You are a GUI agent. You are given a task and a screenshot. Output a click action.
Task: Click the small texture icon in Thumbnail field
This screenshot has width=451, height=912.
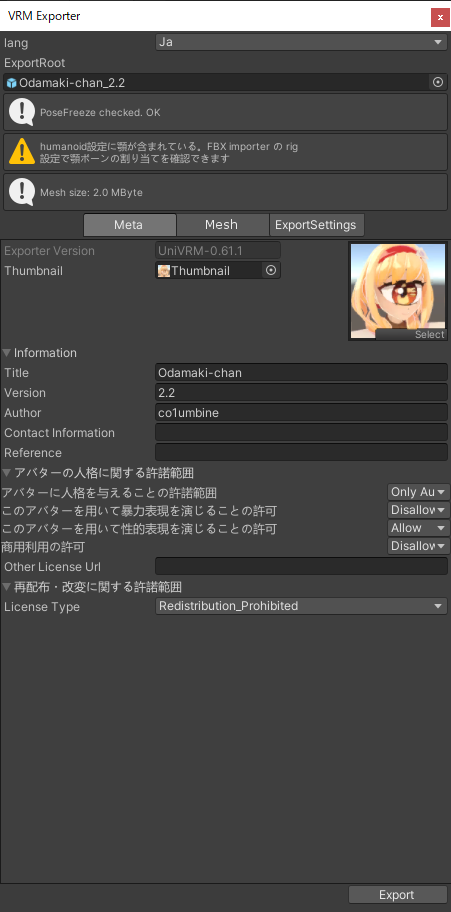[x=164, y=270]
